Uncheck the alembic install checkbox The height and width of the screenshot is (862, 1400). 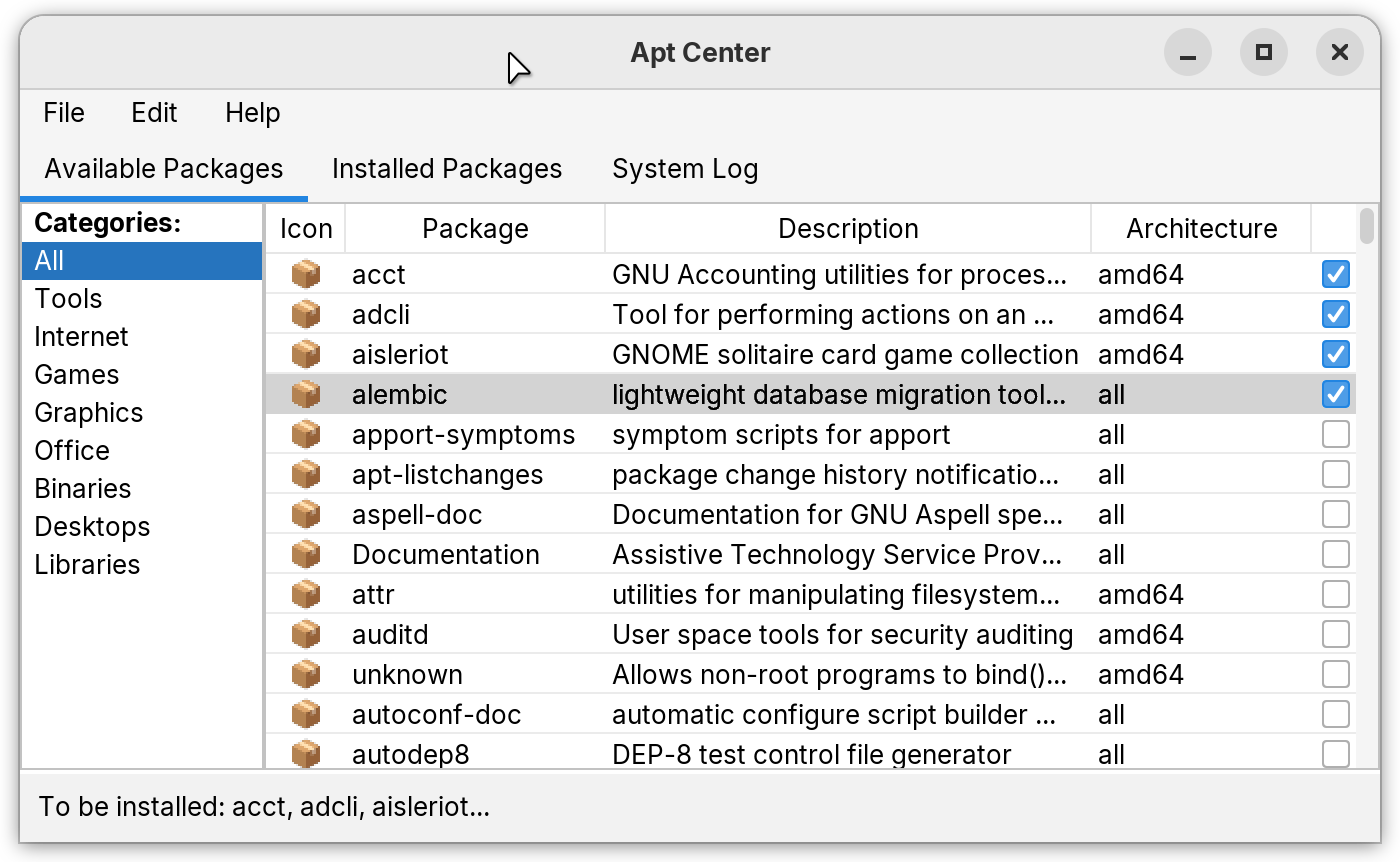tap(1336, 393)
